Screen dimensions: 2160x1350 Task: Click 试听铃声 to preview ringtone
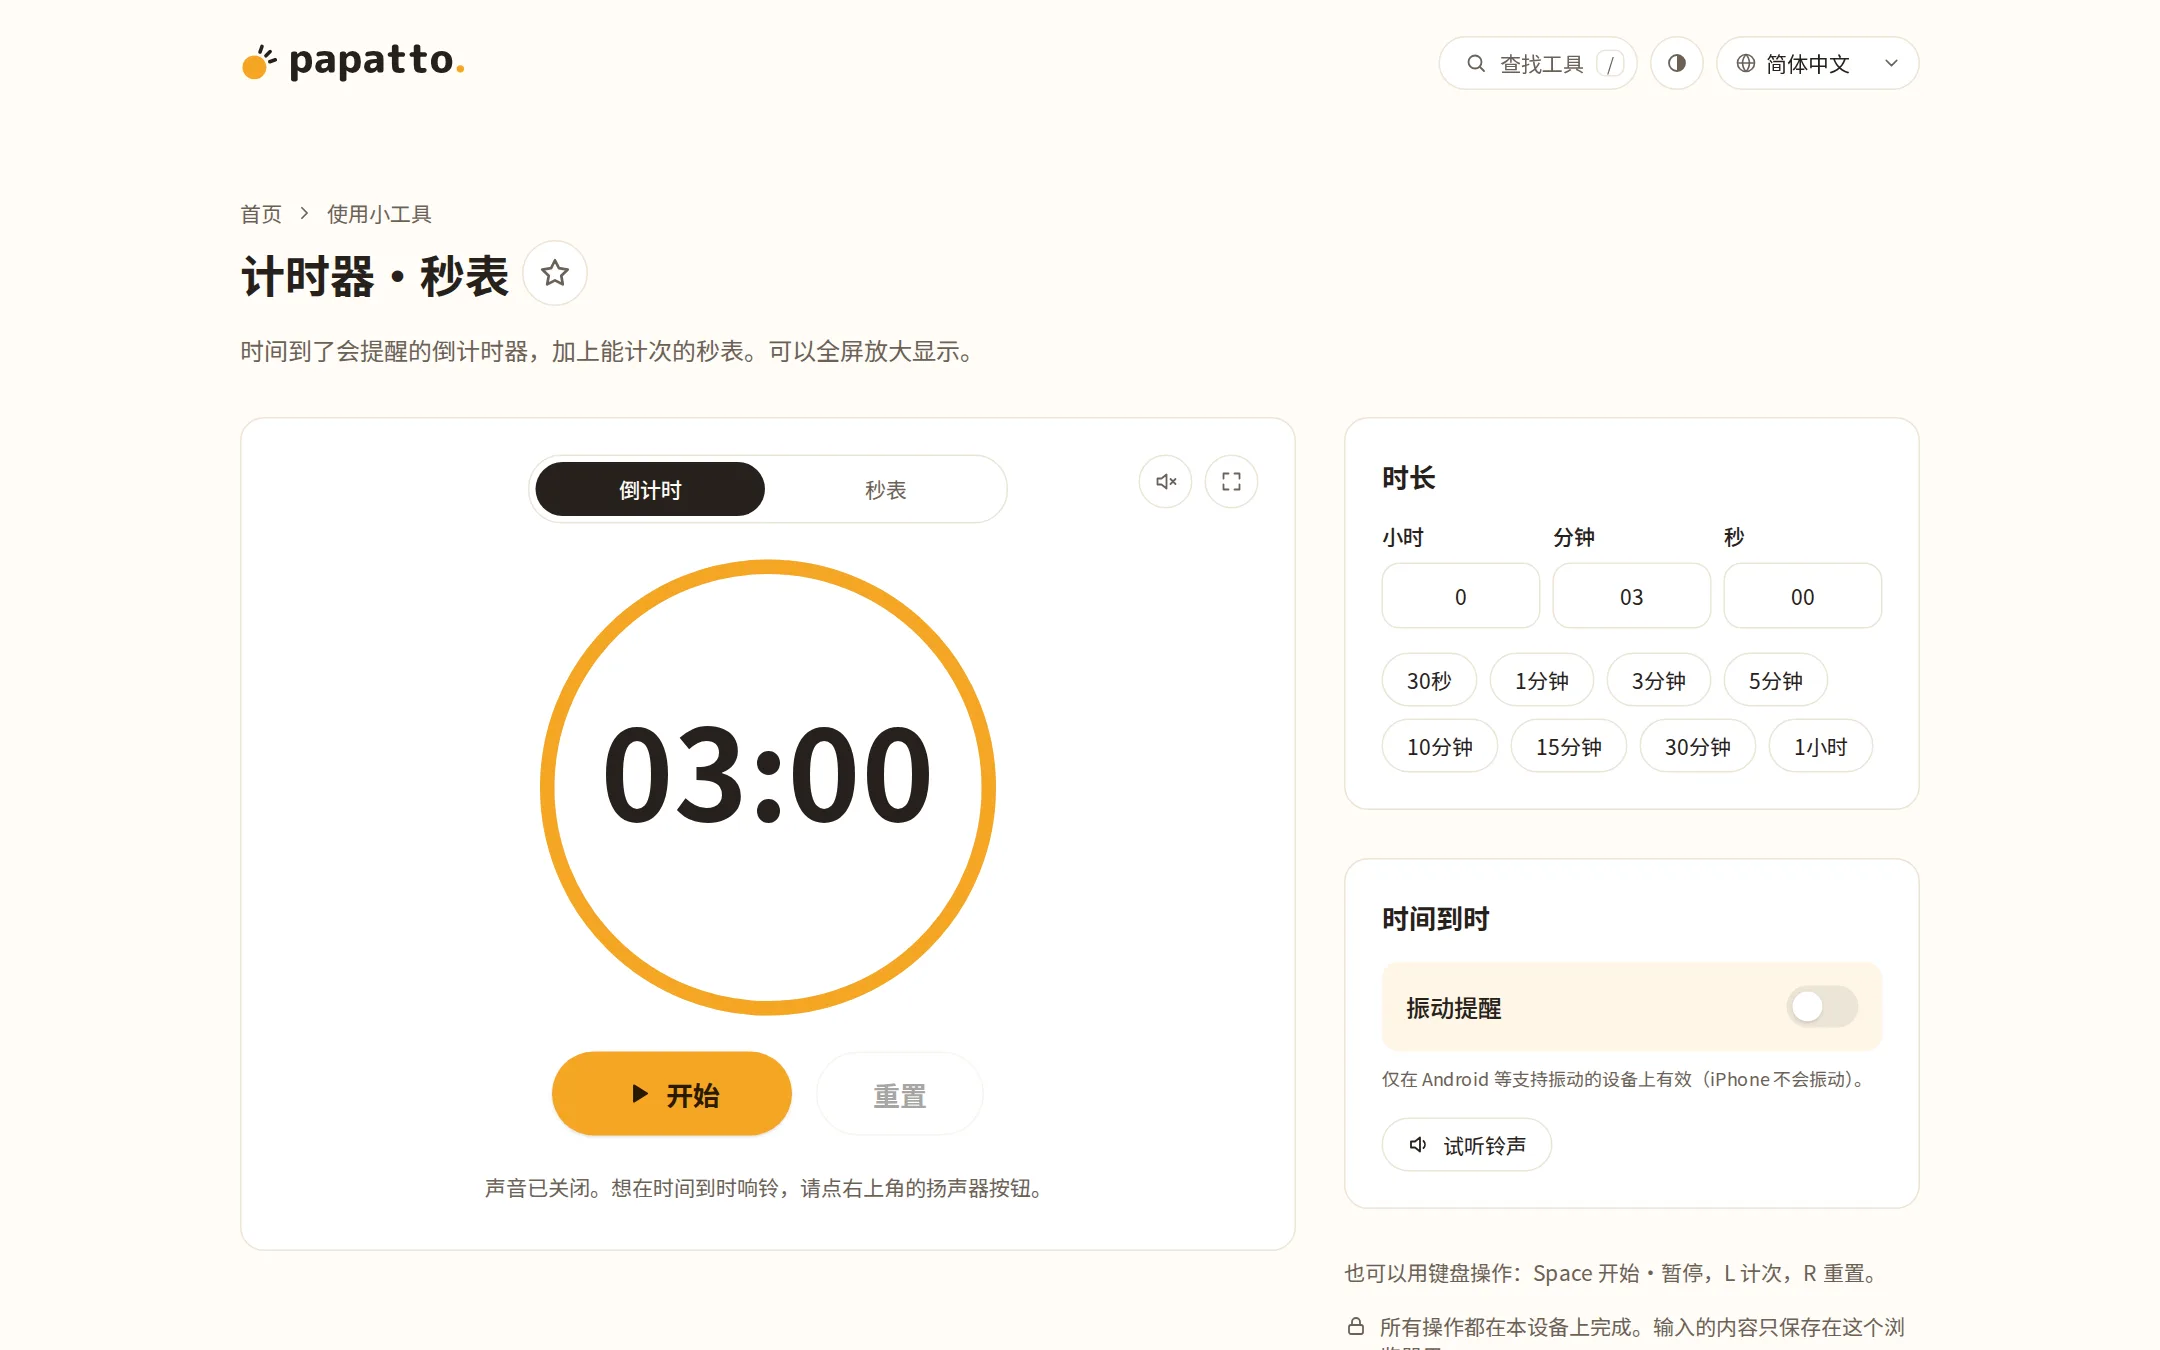coord(1466,1144)
